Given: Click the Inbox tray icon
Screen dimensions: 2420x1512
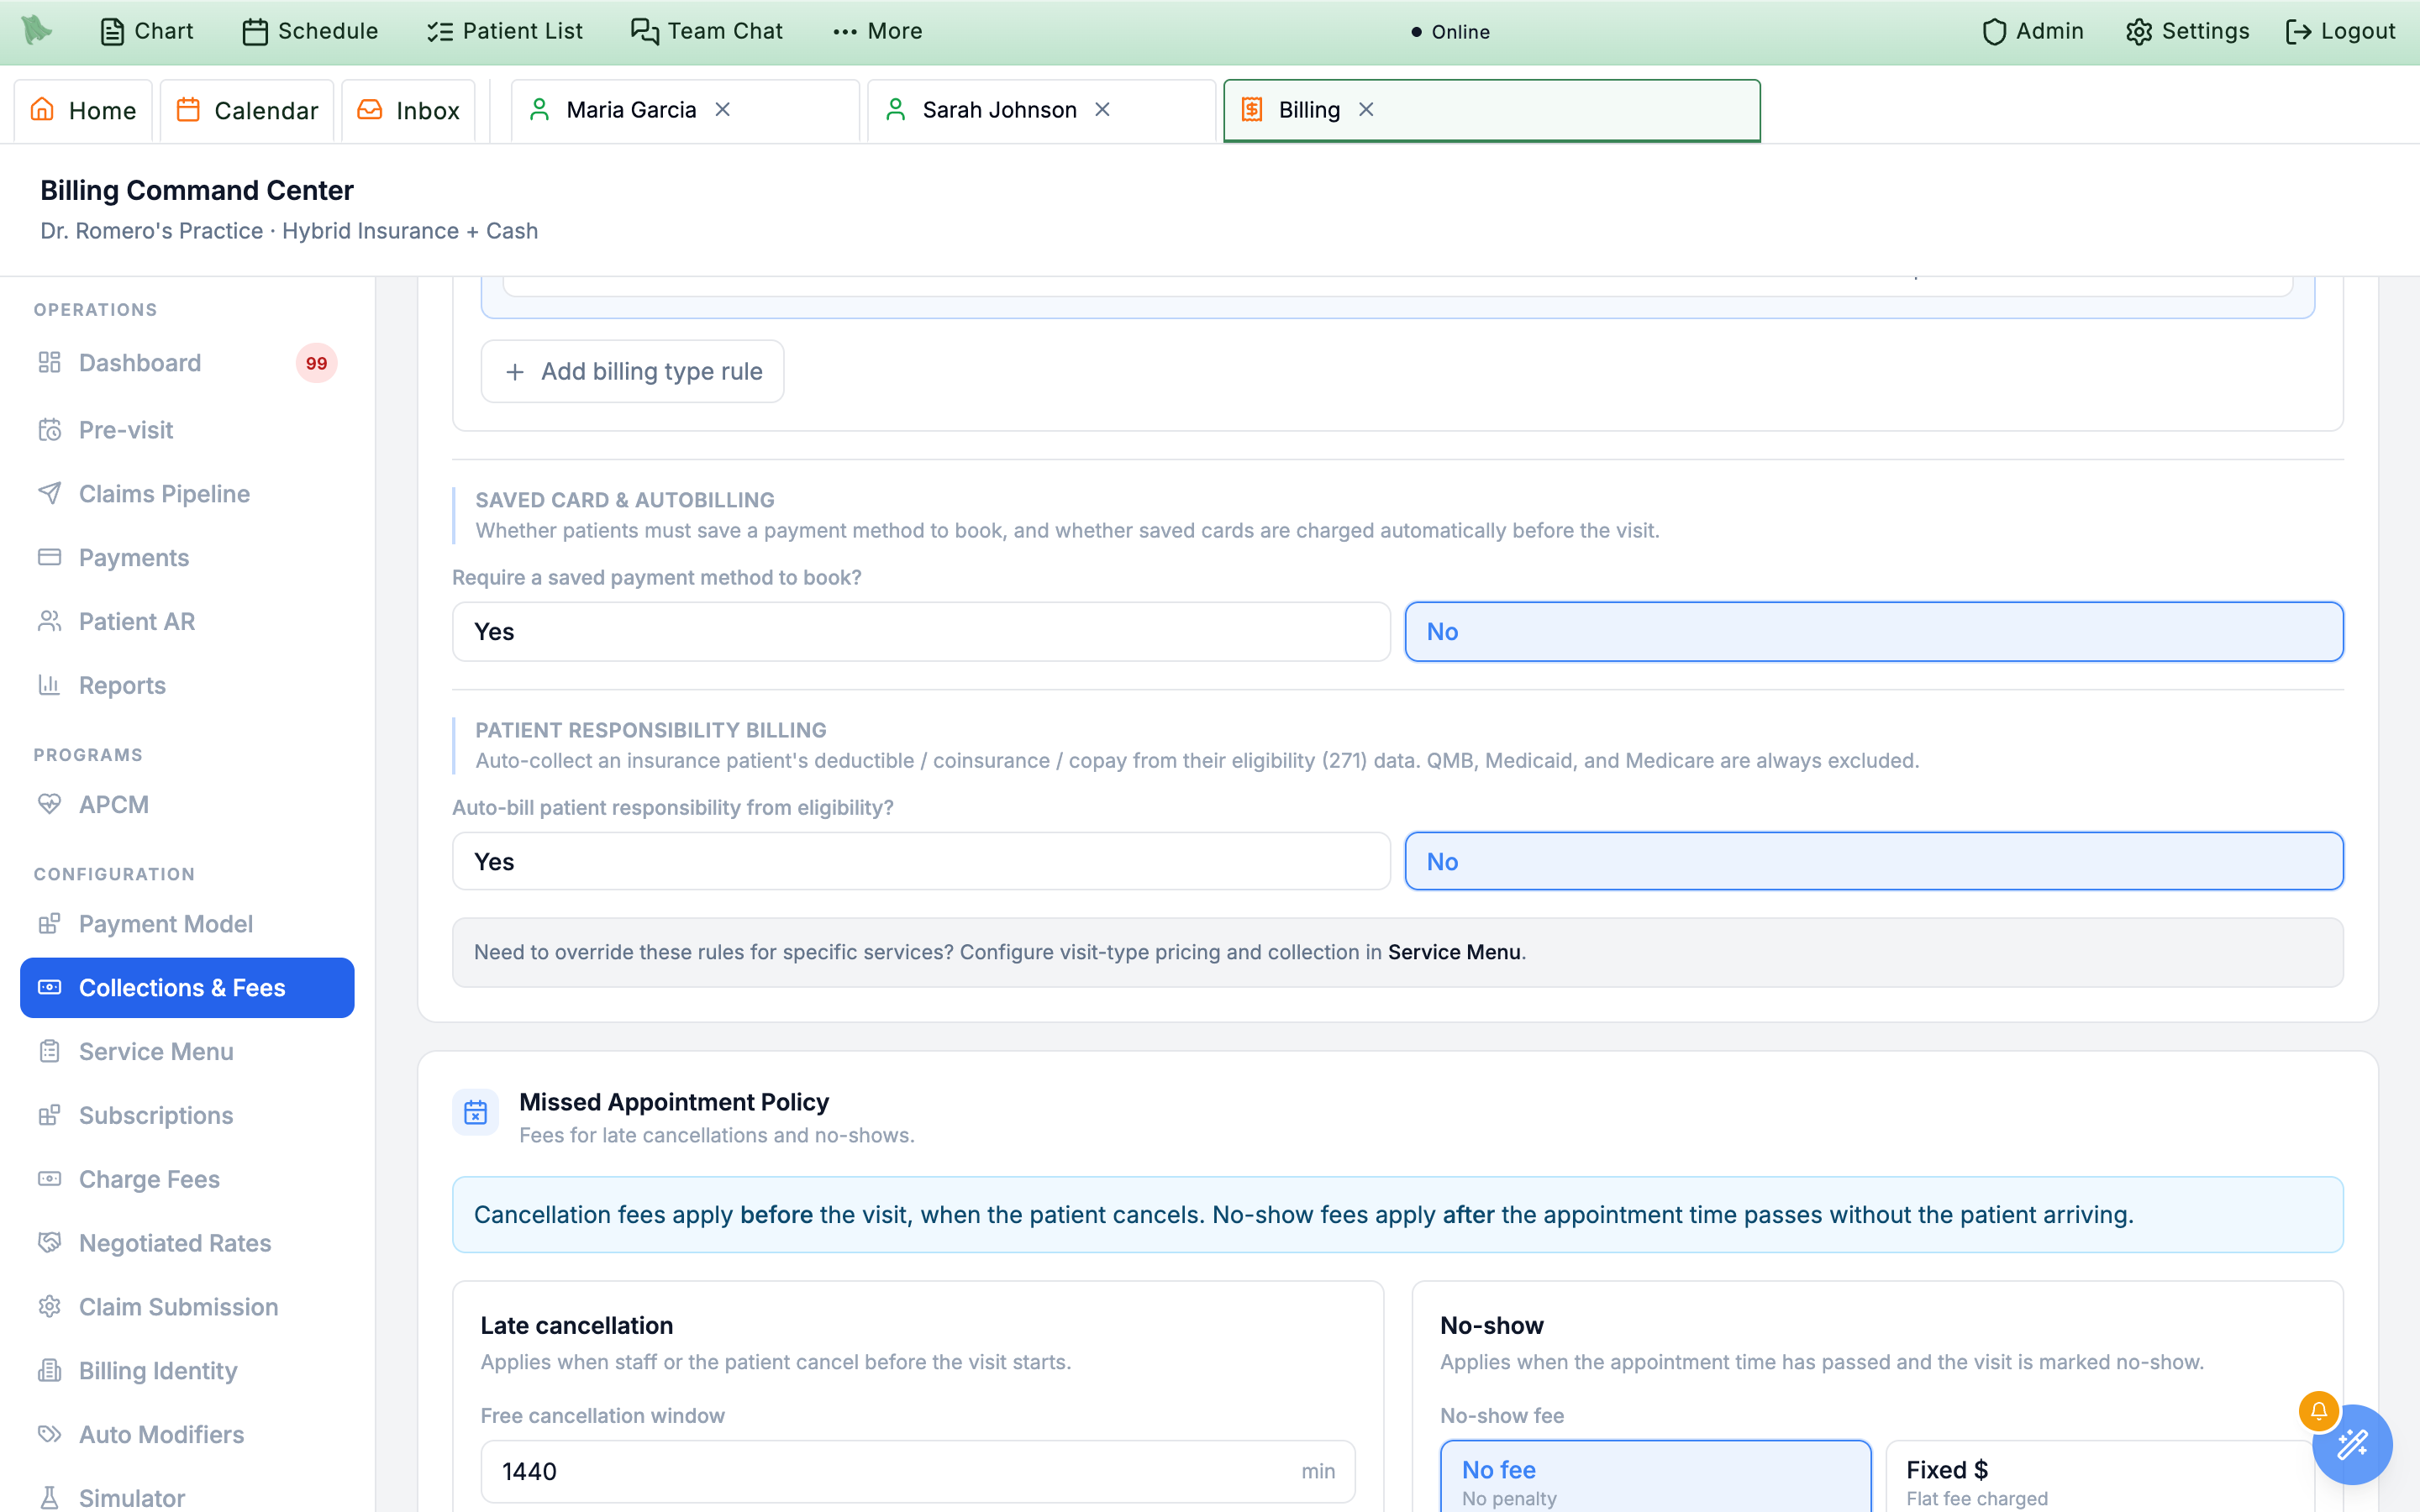Looking at the screenshot, I should tap(370, 109).
